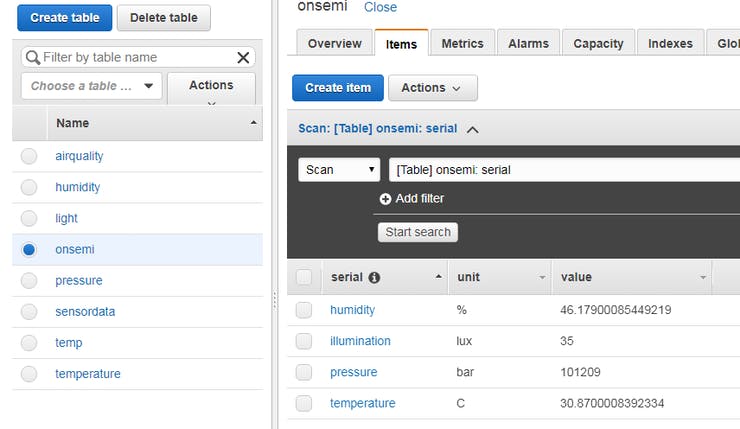Click the Create item button
740x429 pixels.
(338, 88)
